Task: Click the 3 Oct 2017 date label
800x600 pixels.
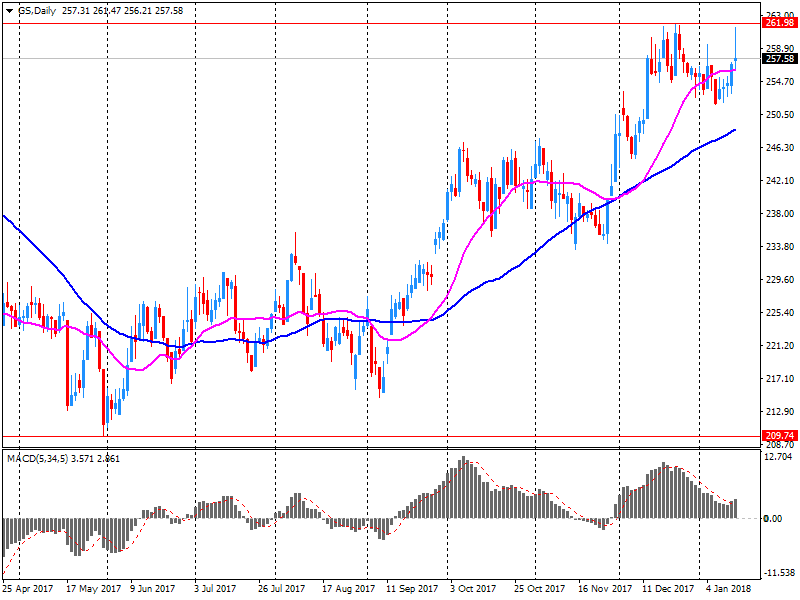Action: [x=473, y=589]
